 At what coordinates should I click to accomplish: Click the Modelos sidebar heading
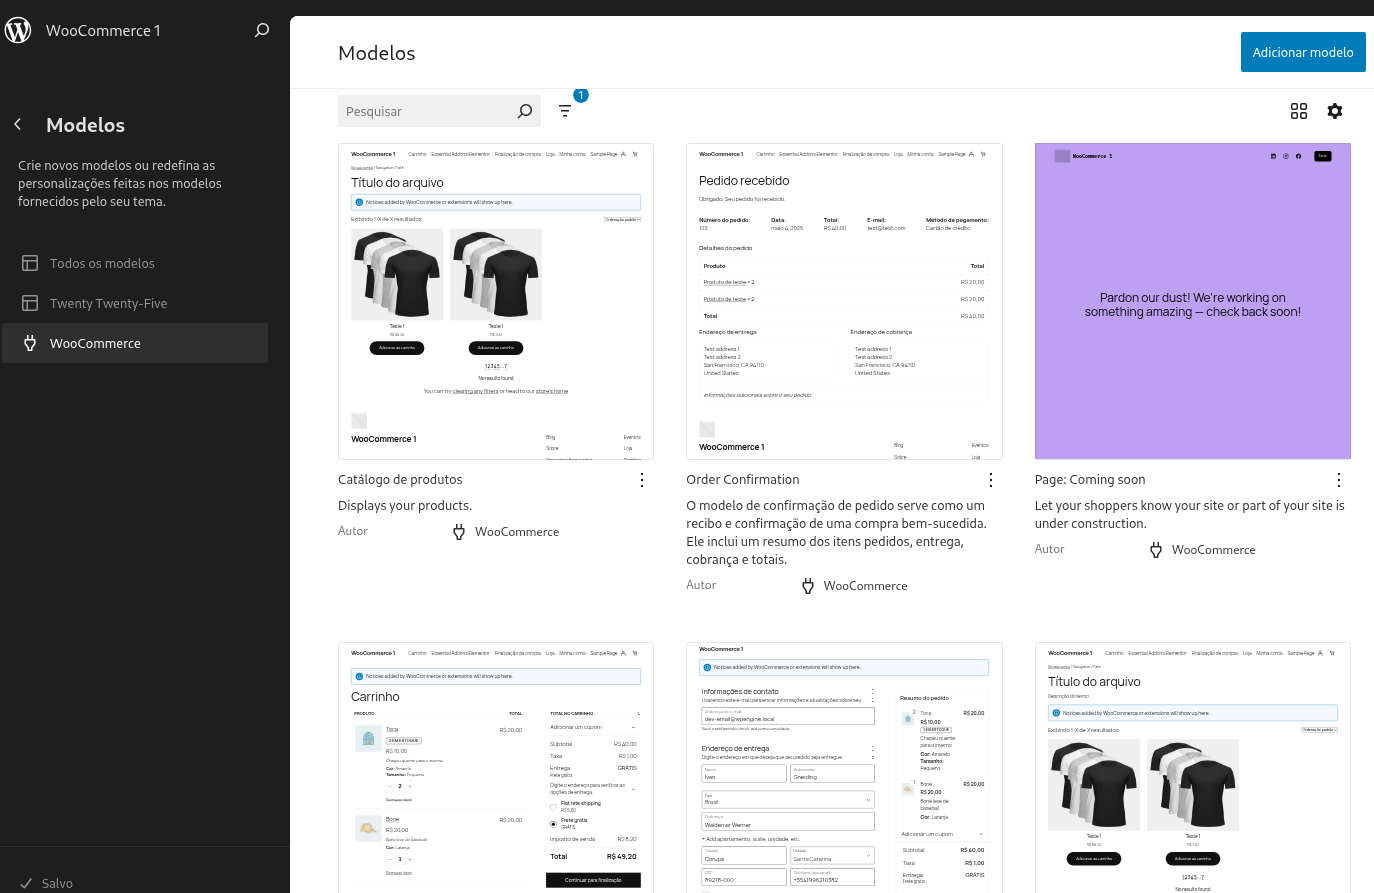tap(86, 125)
